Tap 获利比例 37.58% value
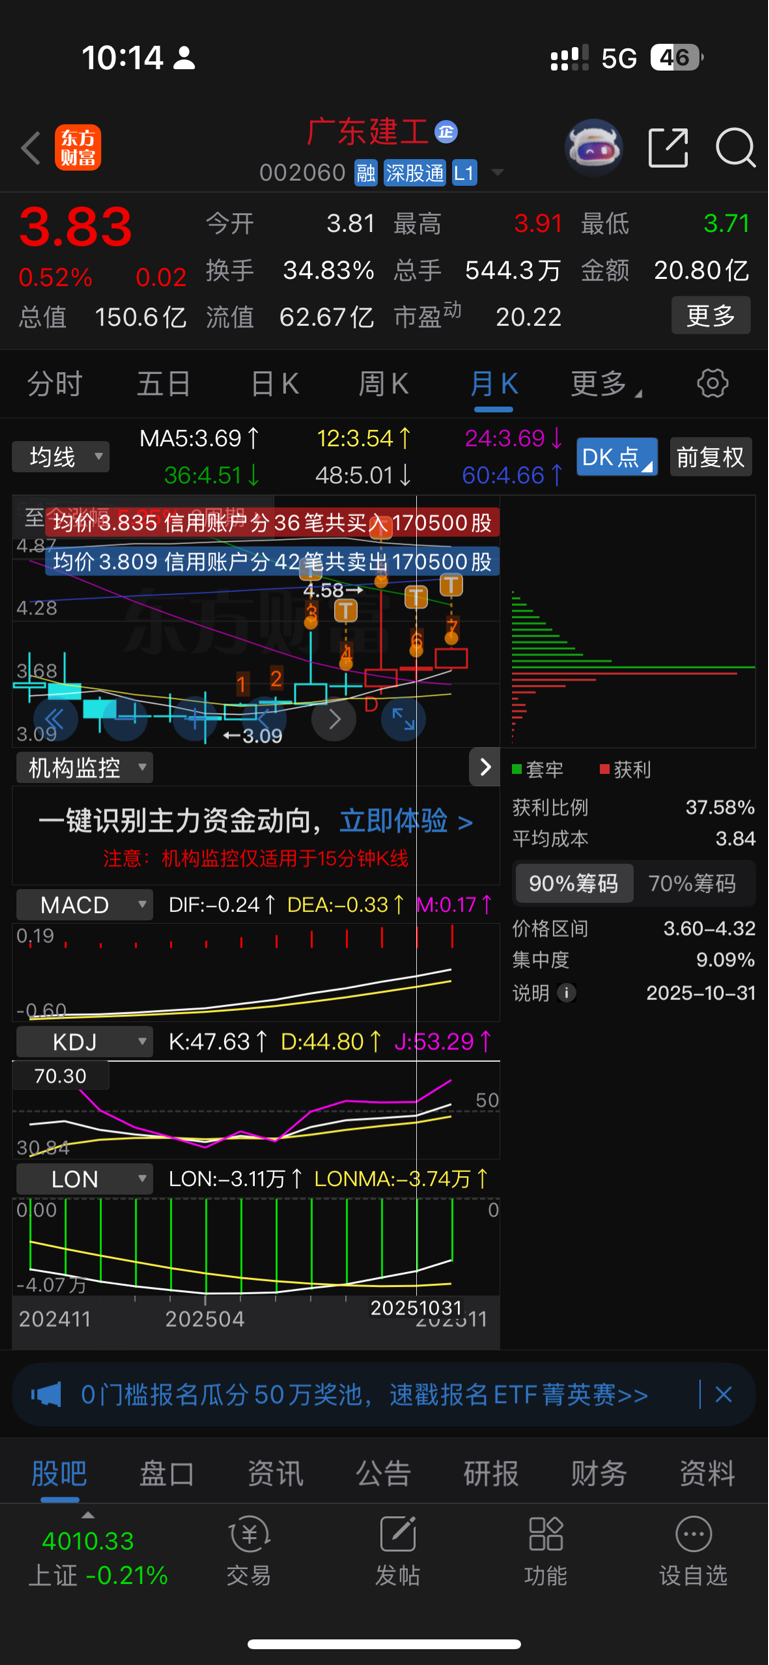 (720, 807)
